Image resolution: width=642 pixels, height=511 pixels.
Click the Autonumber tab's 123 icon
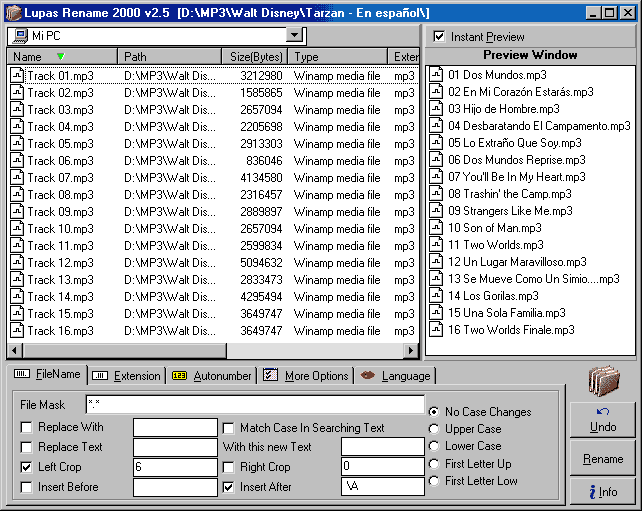179,375
